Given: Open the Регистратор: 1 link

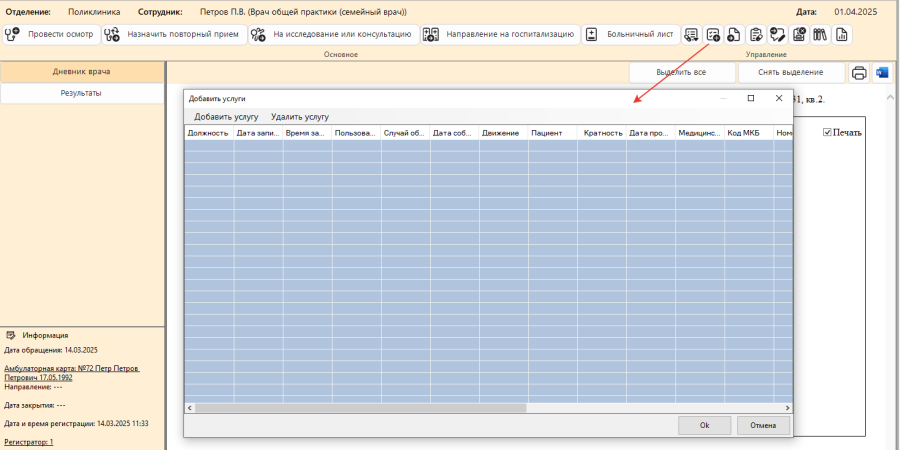Looking at the screenshot, I should point(29,442).
